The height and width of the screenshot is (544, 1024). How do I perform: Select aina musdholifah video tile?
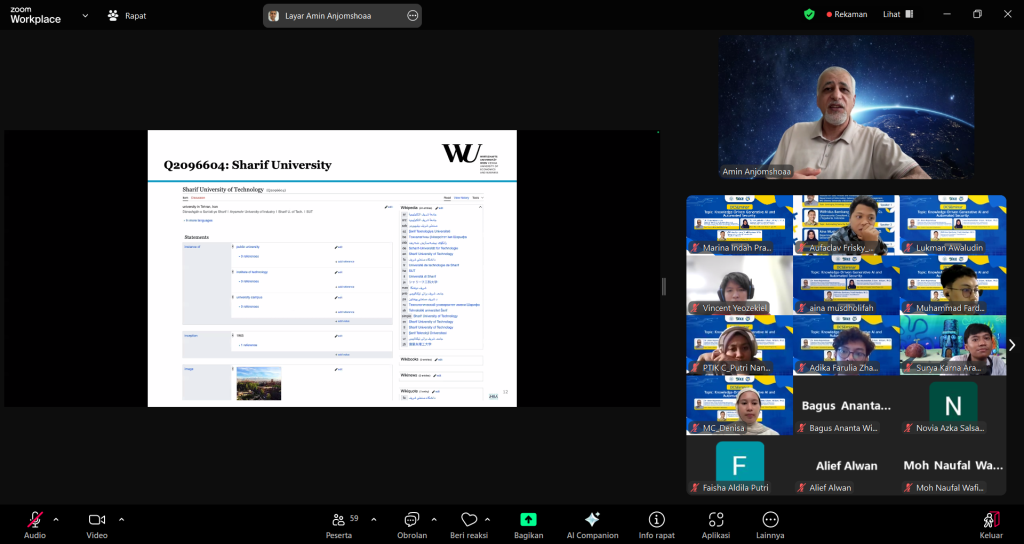(846, 285)
